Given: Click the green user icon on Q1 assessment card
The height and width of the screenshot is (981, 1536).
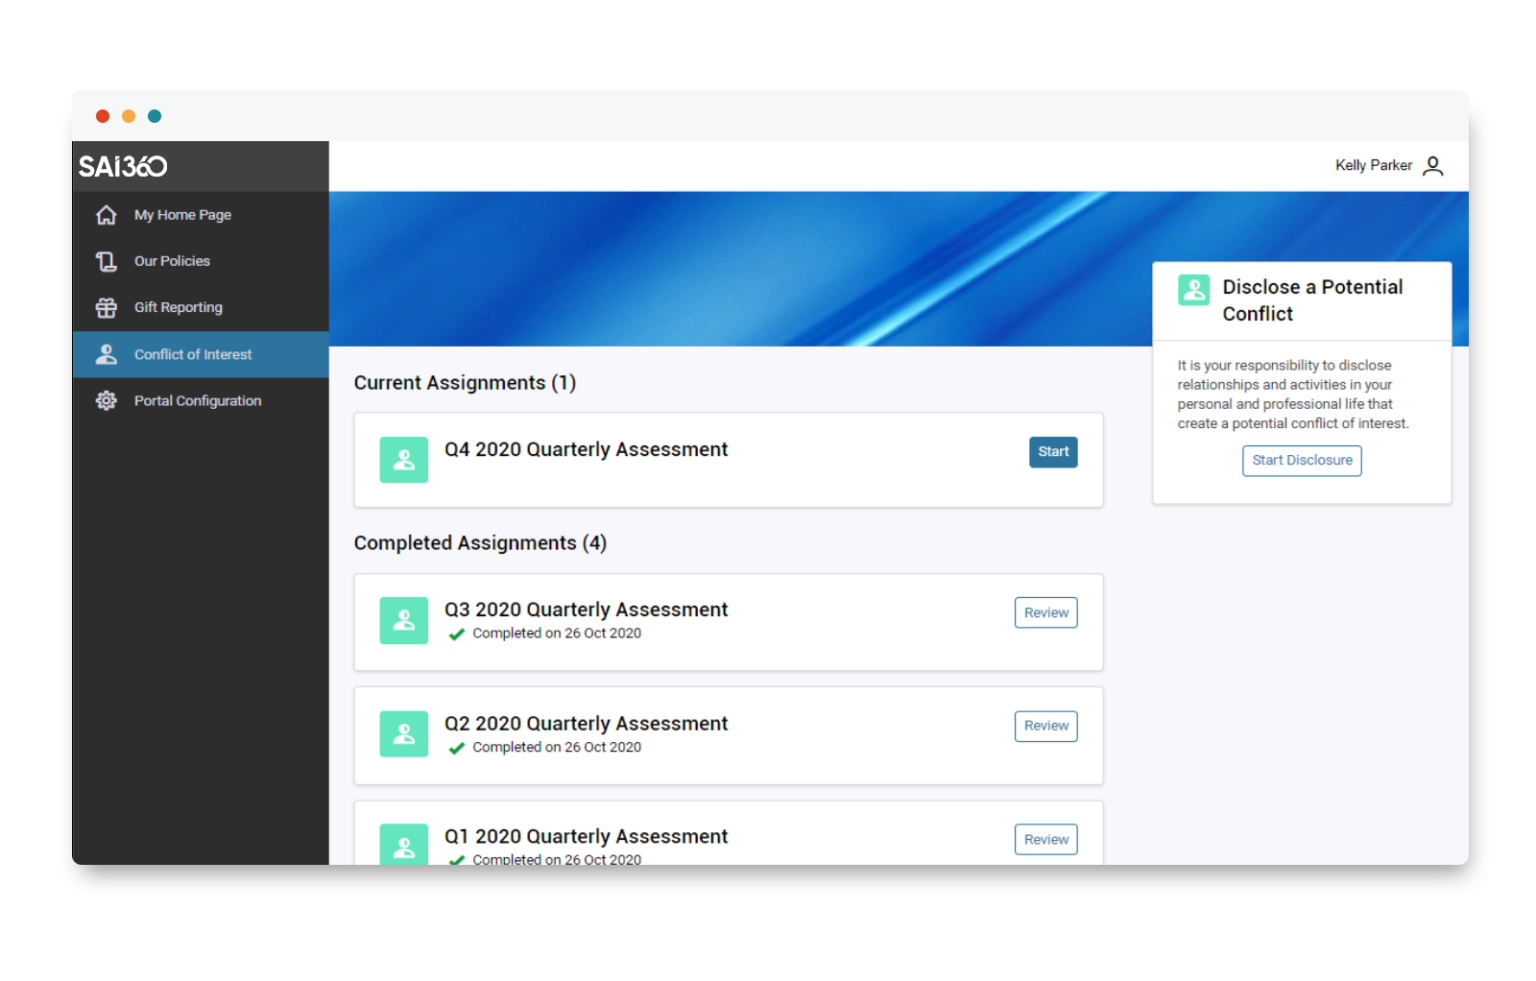Looking at the screenshot, I should point(404,845).
